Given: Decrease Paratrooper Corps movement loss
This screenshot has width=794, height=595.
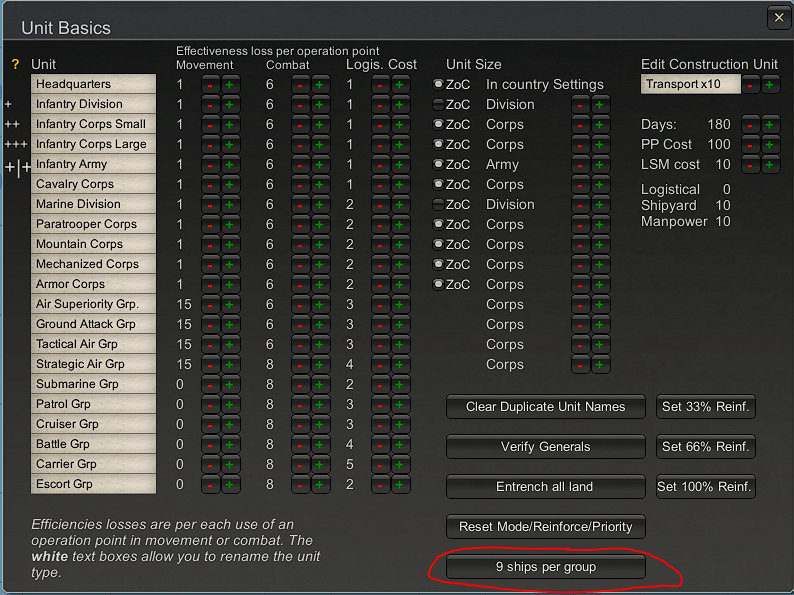Looking at the screenshot, I should coord(210,225).
